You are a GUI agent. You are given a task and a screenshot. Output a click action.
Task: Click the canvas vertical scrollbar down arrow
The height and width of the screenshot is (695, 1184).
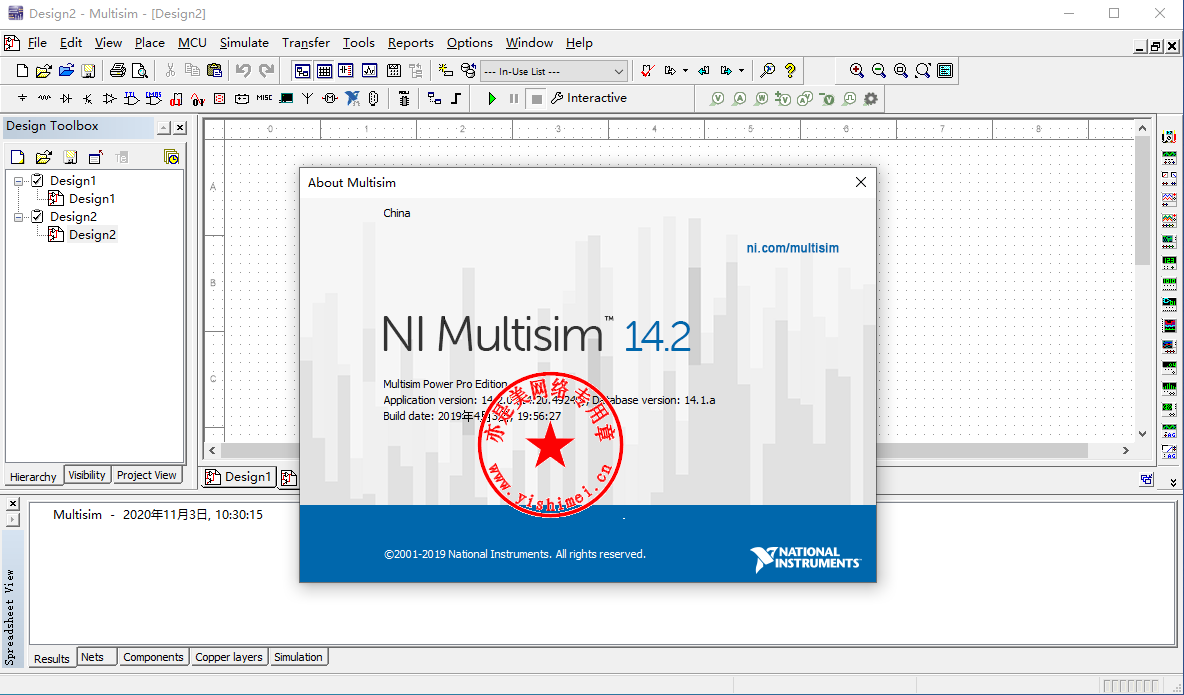tap(1142, 434)
